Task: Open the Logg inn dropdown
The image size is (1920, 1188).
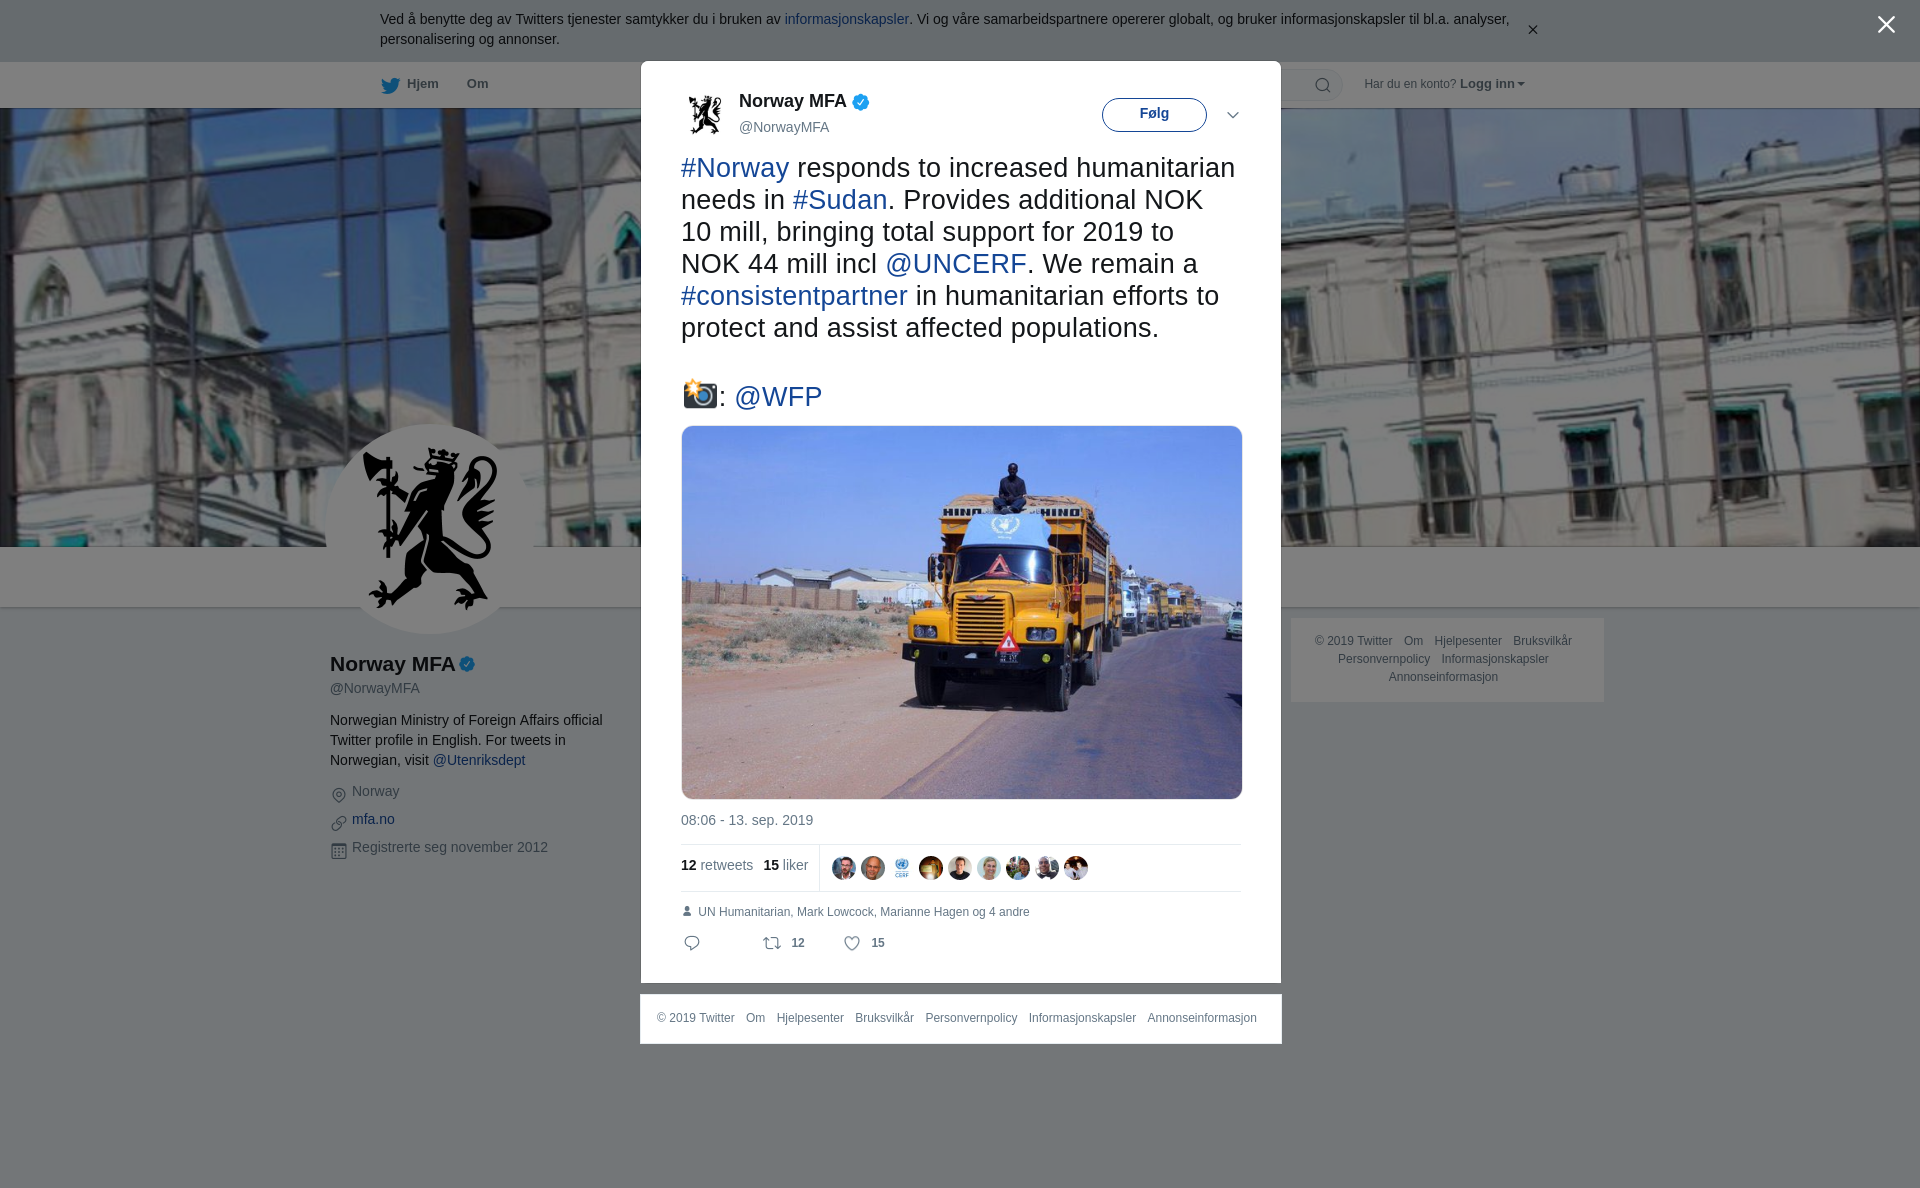Action: pyautogui.click(x=1491, y=84)
